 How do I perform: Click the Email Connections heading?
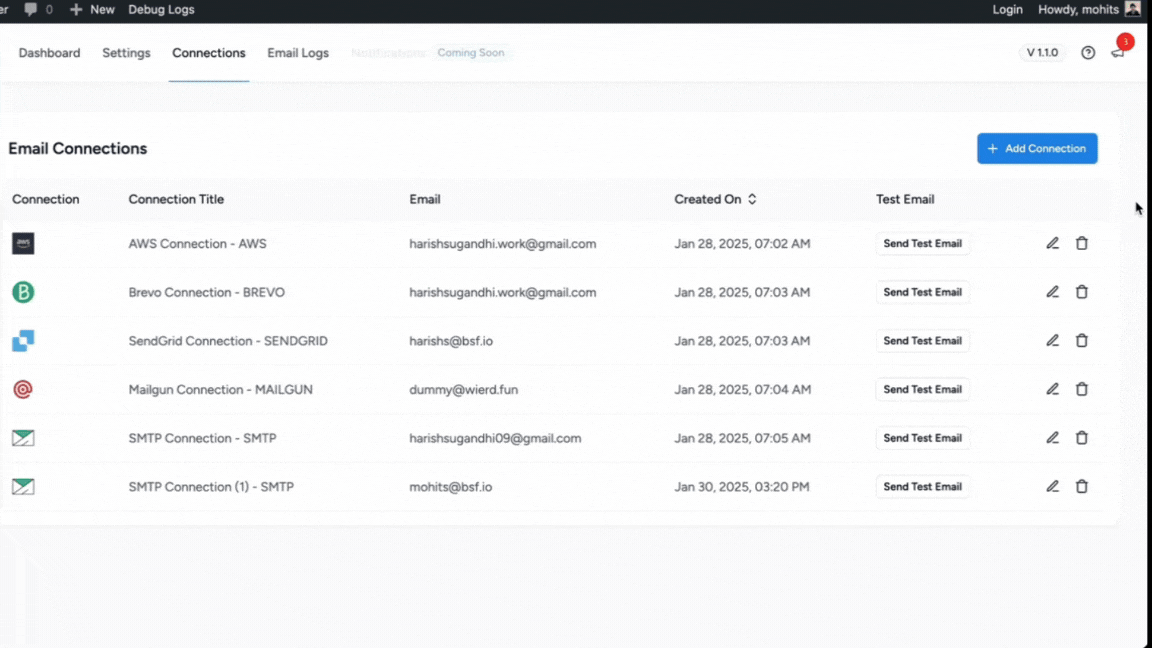pyautogui.click(x=78, y=148)
